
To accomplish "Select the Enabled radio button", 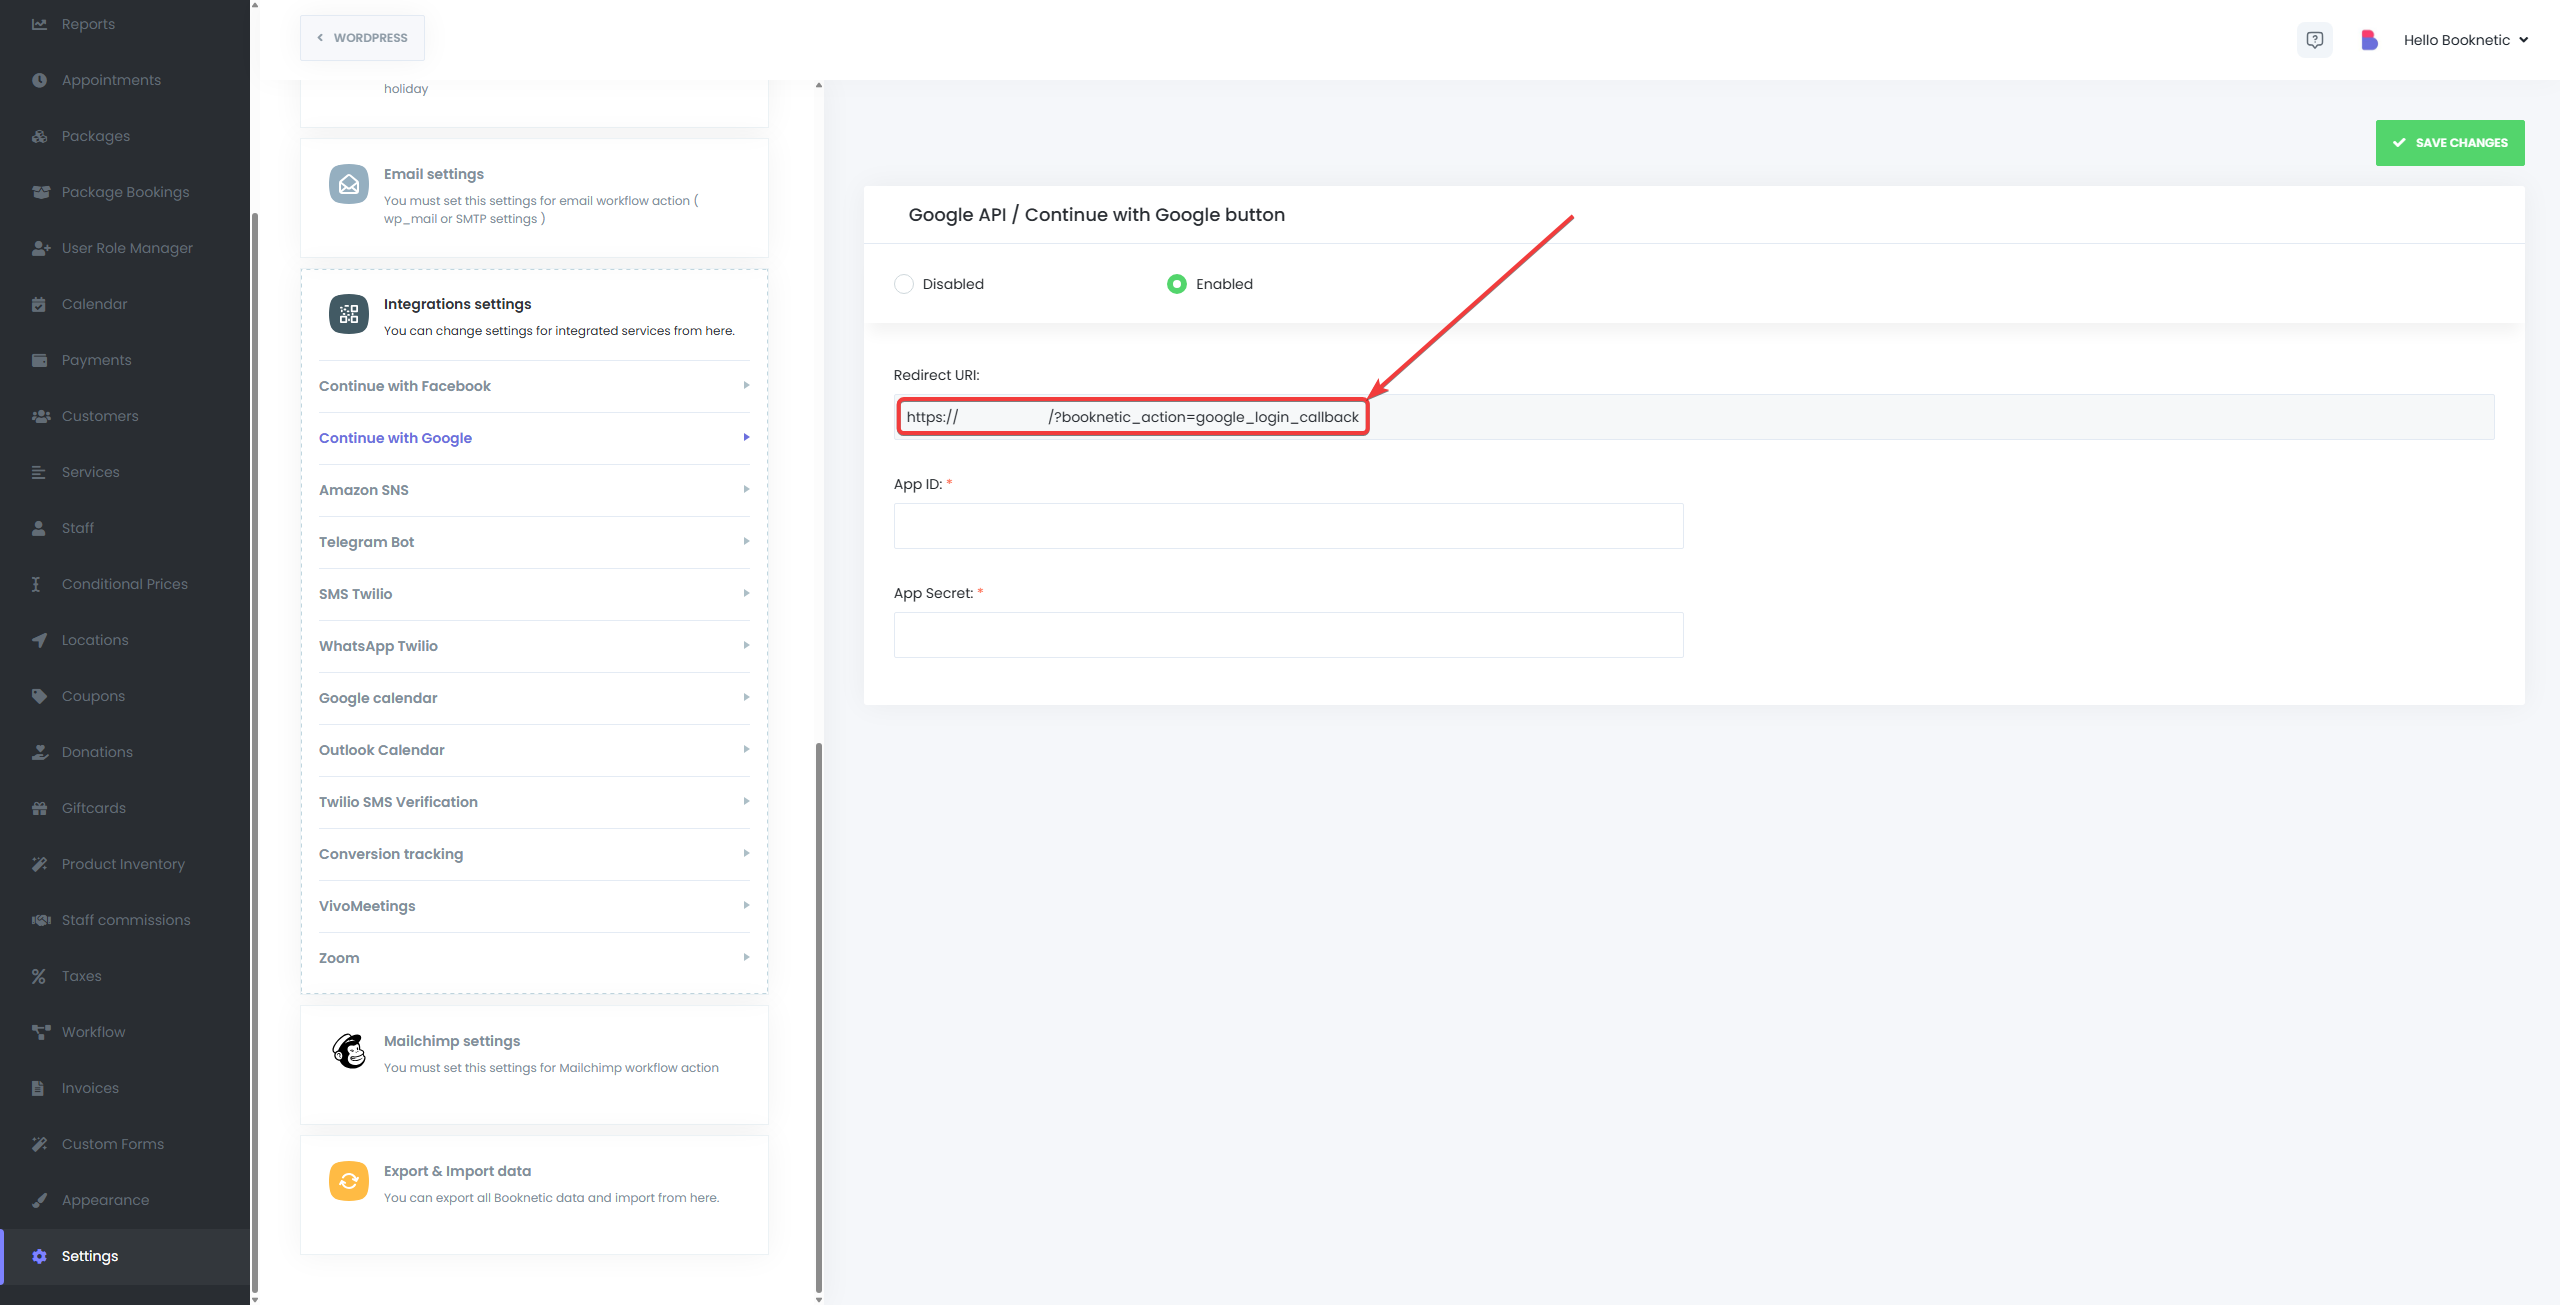I will pos(1177,284).
